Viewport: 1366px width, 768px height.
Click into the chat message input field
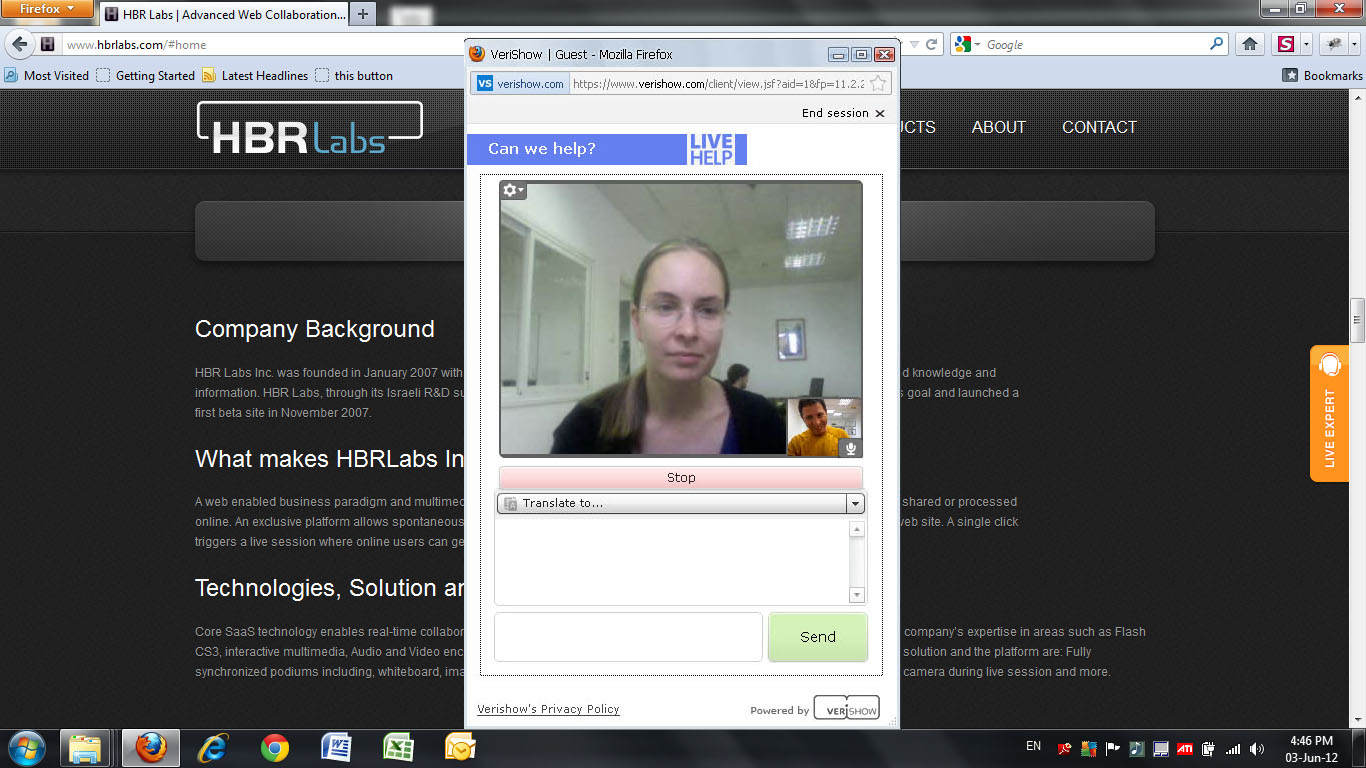tap(628, 637)
